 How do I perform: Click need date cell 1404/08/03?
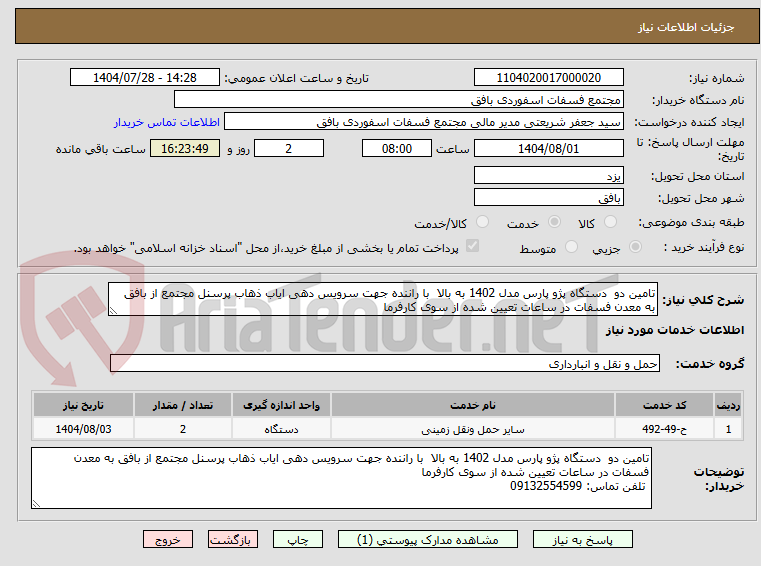click(83, 429)
